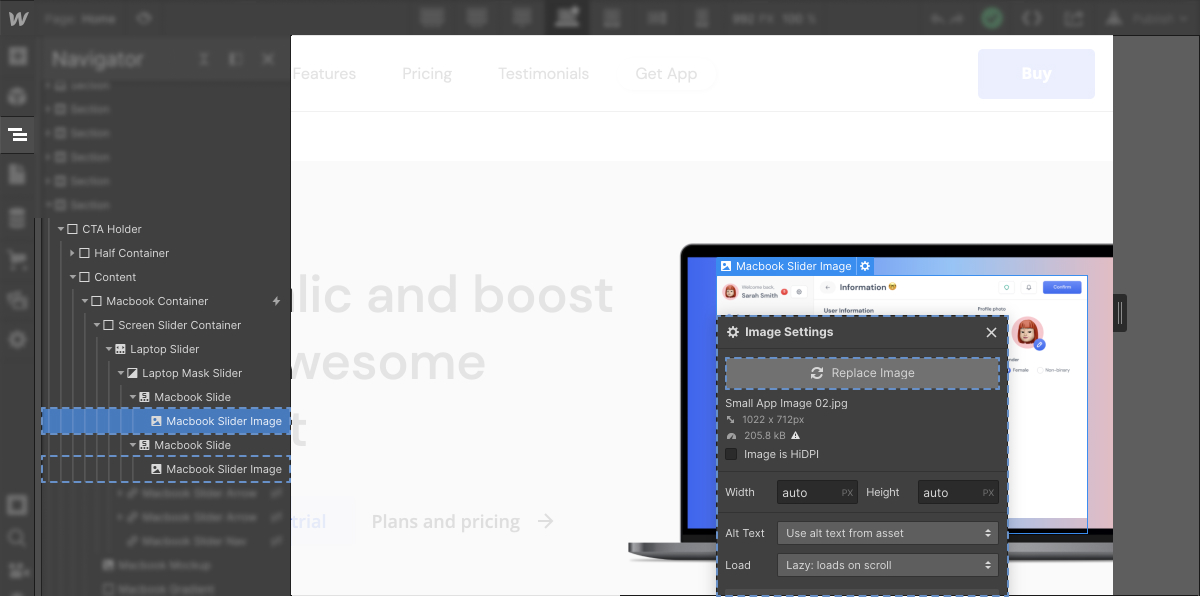Viewport: 1200px width, 597px height.
Task: Click the green site status check icon
Action: click(x=991, y=18)
